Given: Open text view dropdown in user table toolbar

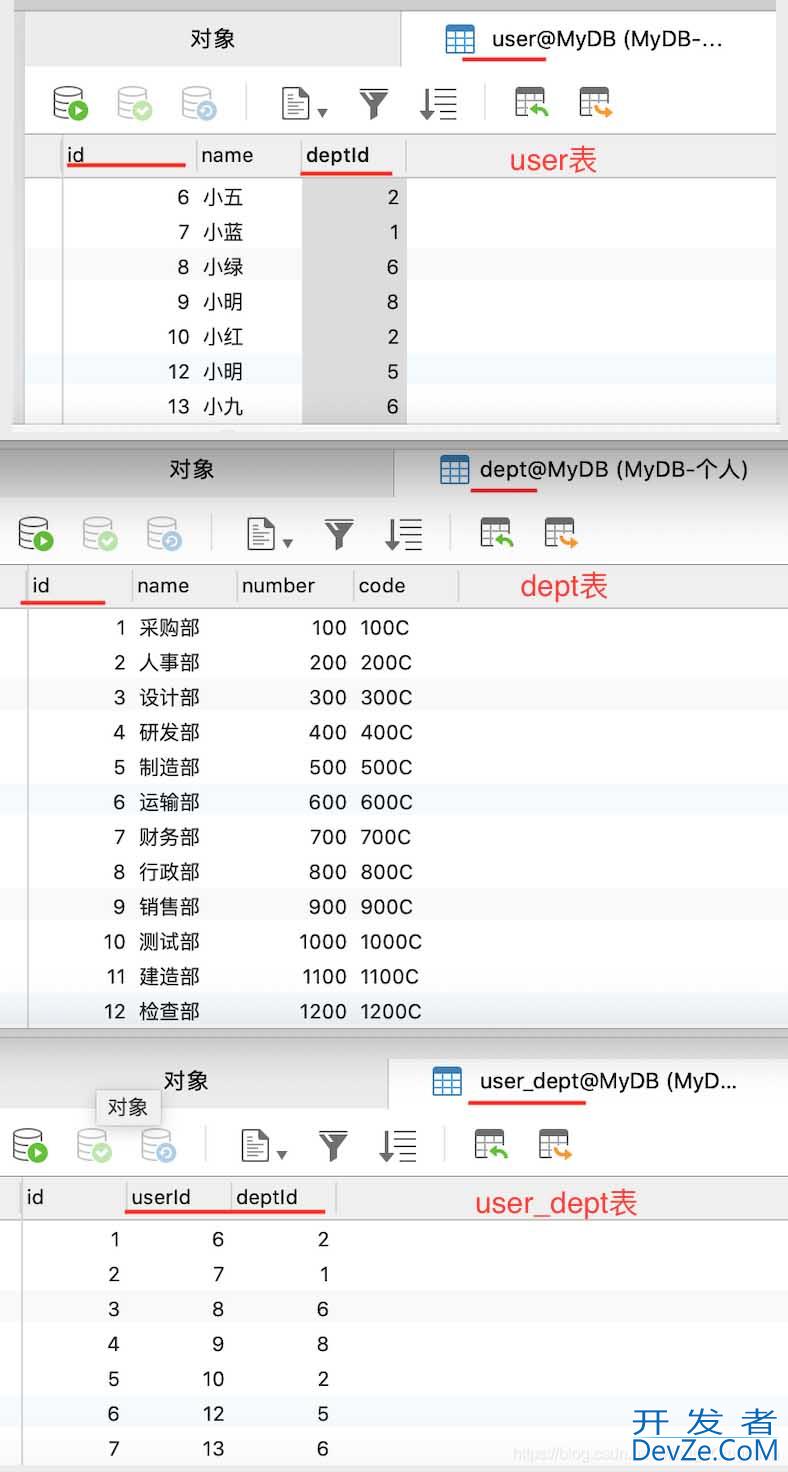Looking at the screenshot, I should [x=304, y=103].
